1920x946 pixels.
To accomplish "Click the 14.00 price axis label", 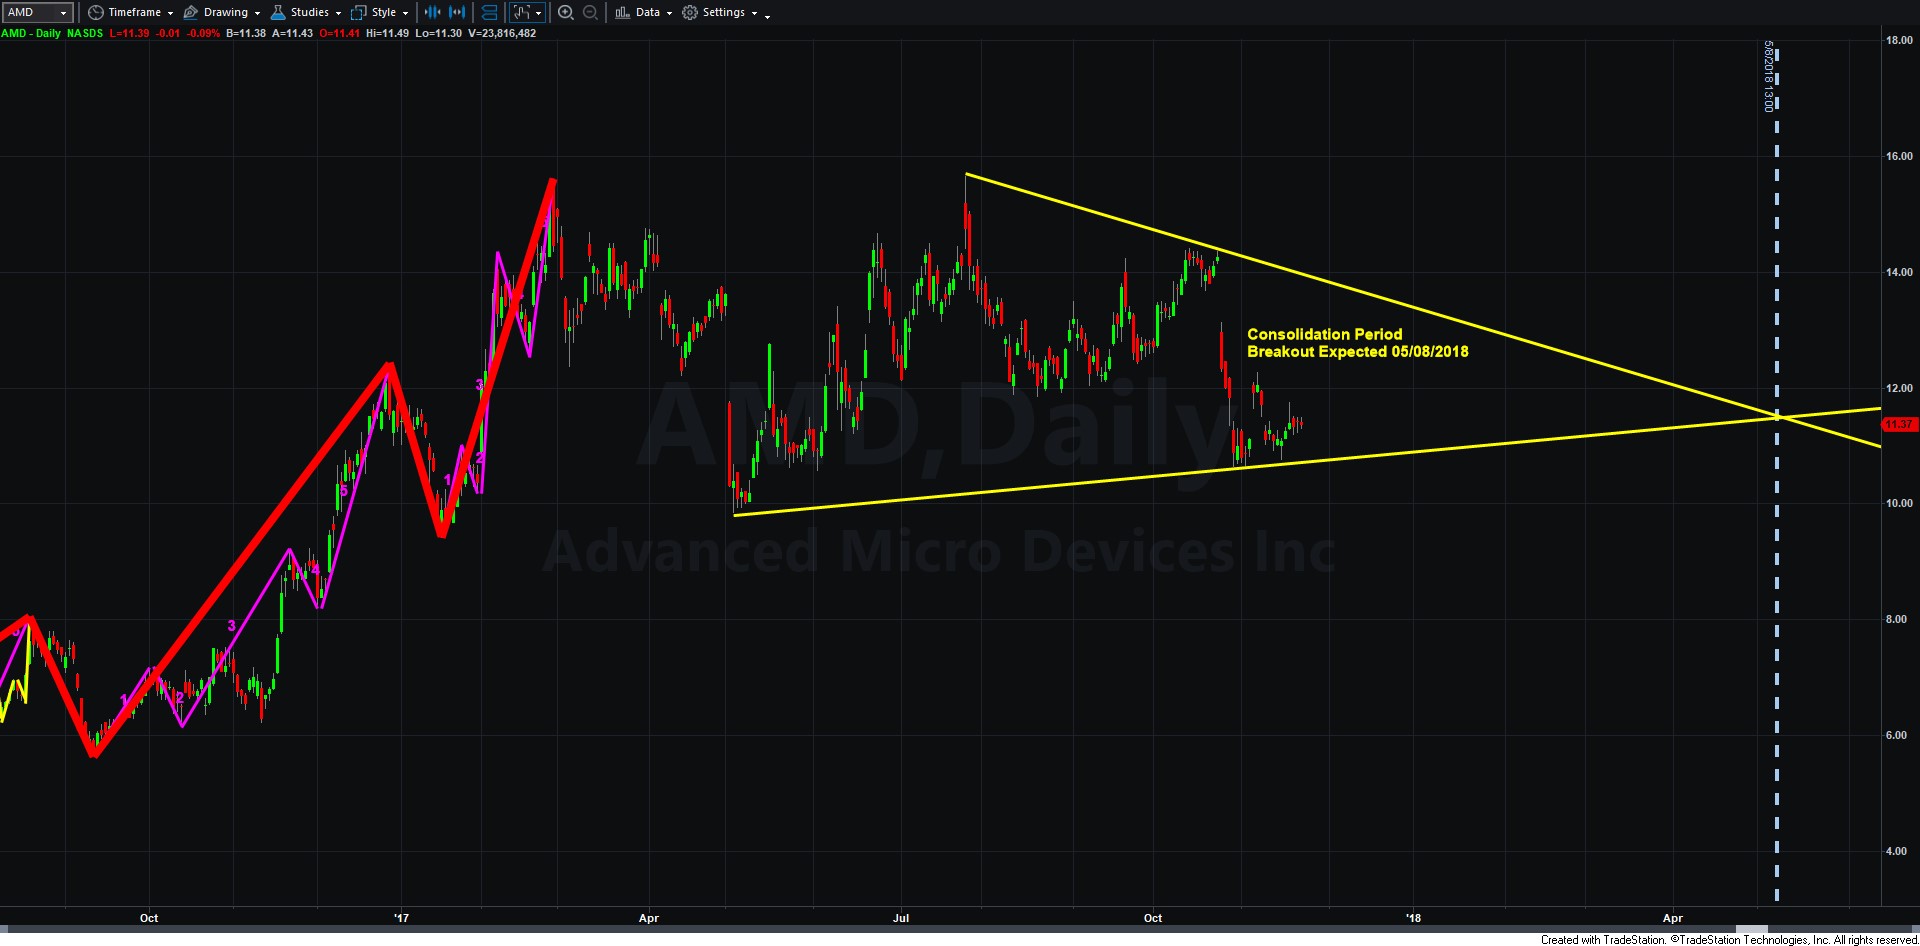I will [1898, 272].
